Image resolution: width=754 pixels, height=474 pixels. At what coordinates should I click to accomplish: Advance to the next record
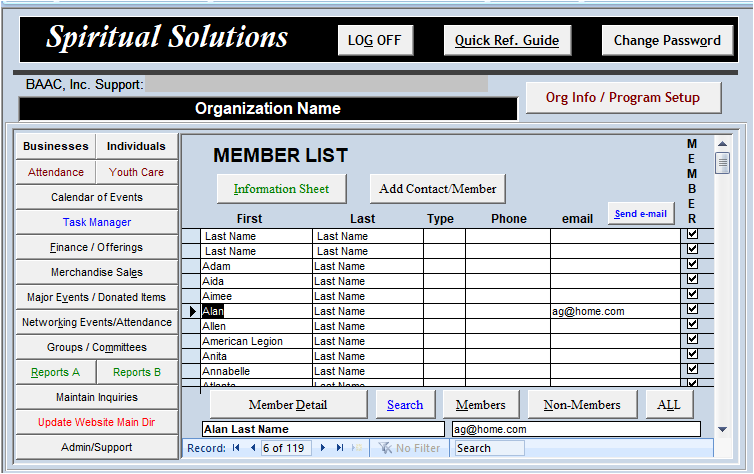(x=323, y=448)
